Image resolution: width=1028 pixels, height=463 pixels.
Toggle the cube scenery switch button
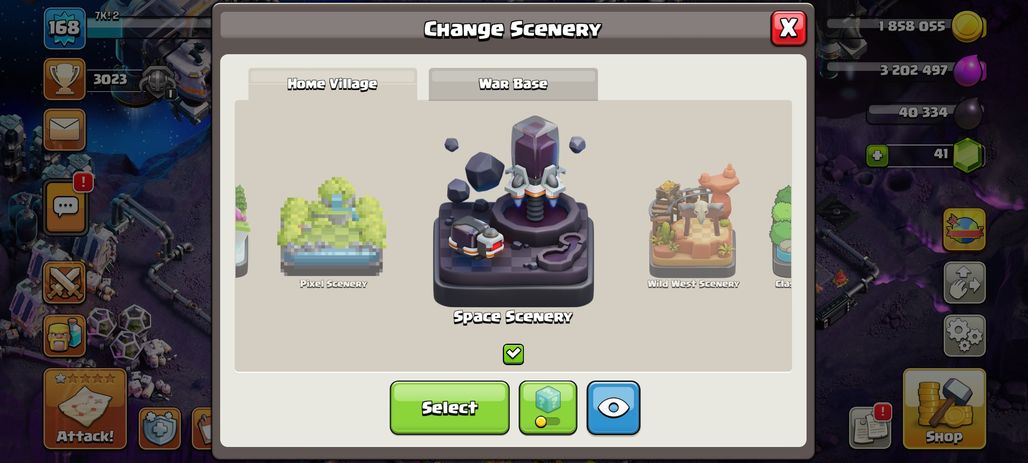tap(548, 408)
